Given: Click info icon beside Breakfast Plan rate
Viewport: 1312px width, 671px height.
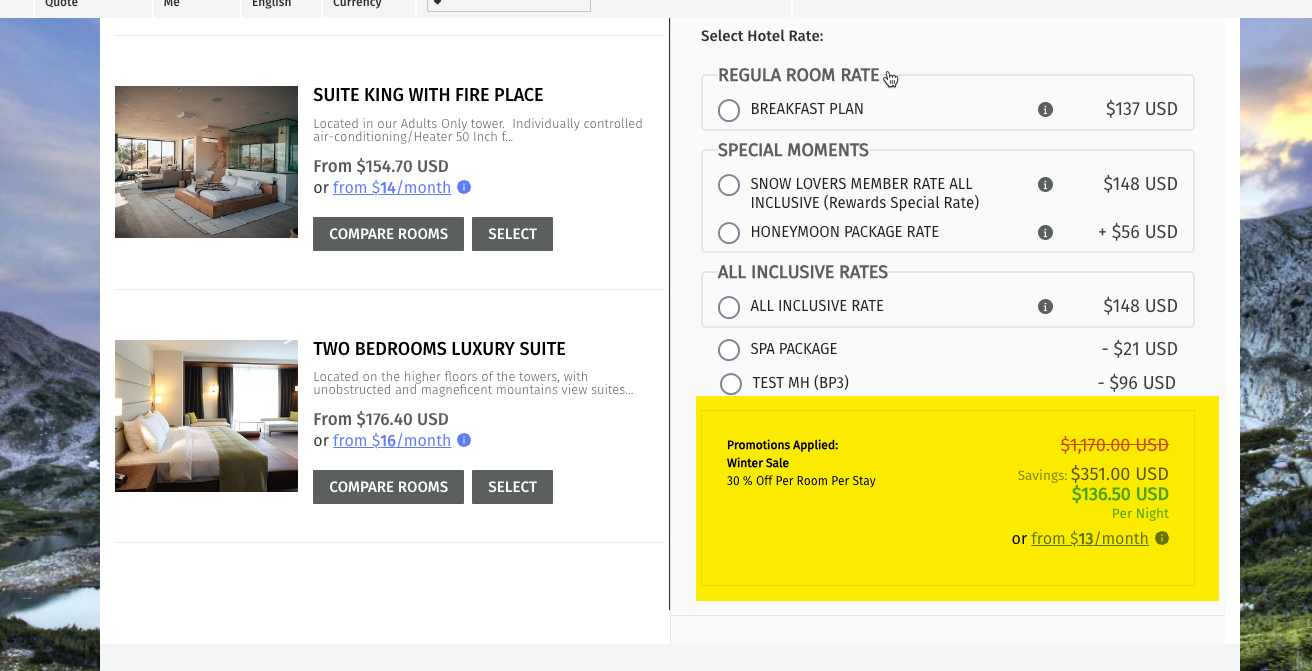Looking at the screenshot, I should point(1045,110).
